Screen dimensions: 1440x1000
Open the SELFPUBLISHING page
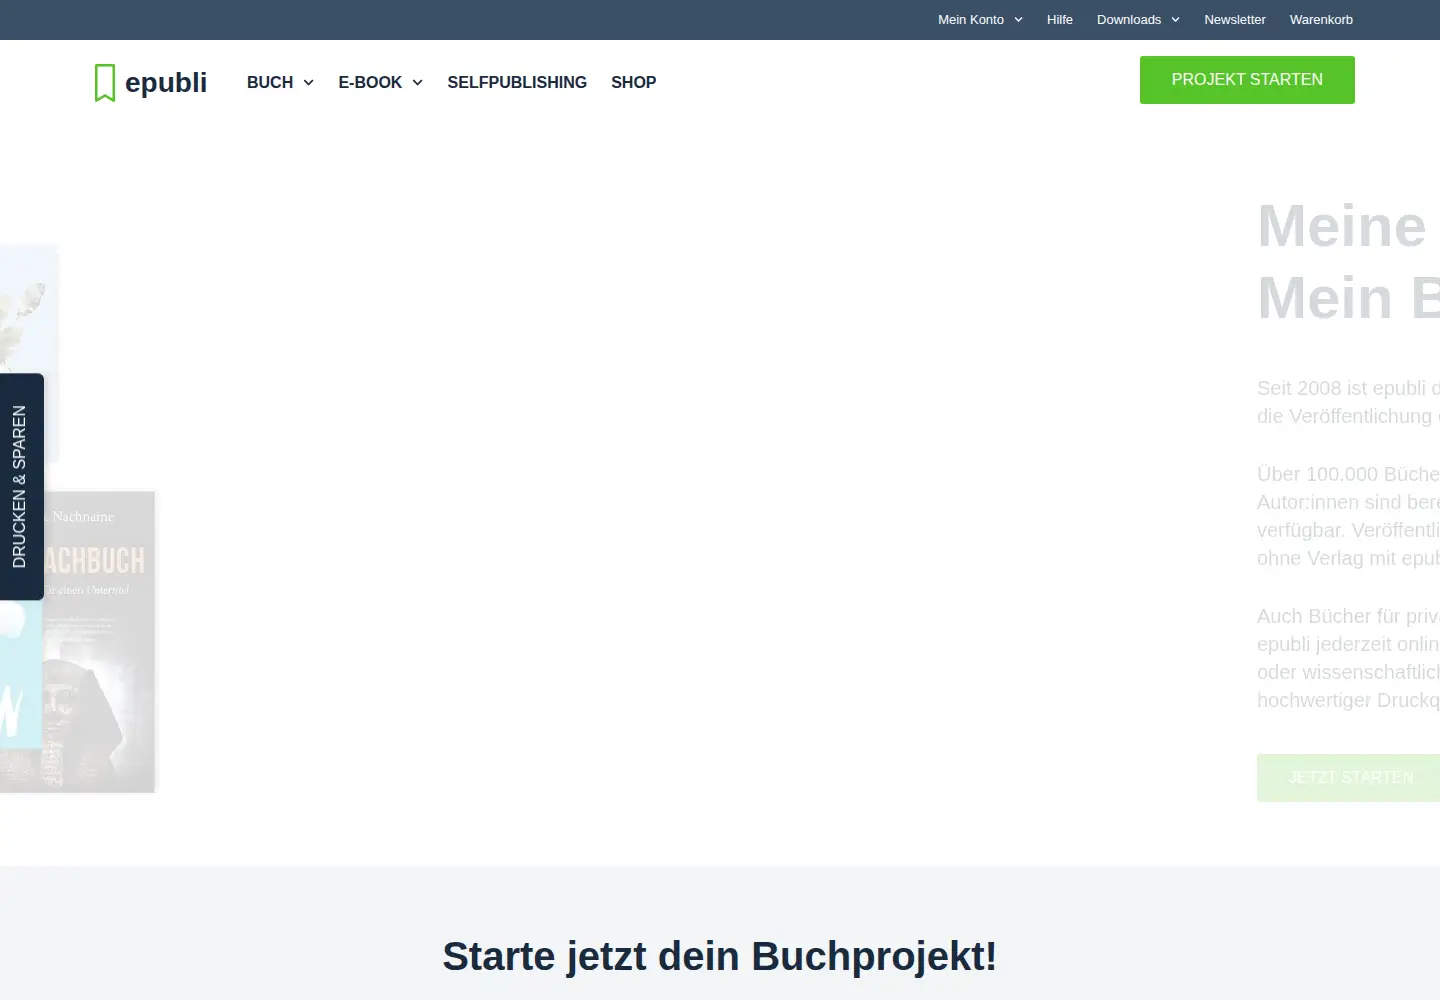(x=517, y=82)
